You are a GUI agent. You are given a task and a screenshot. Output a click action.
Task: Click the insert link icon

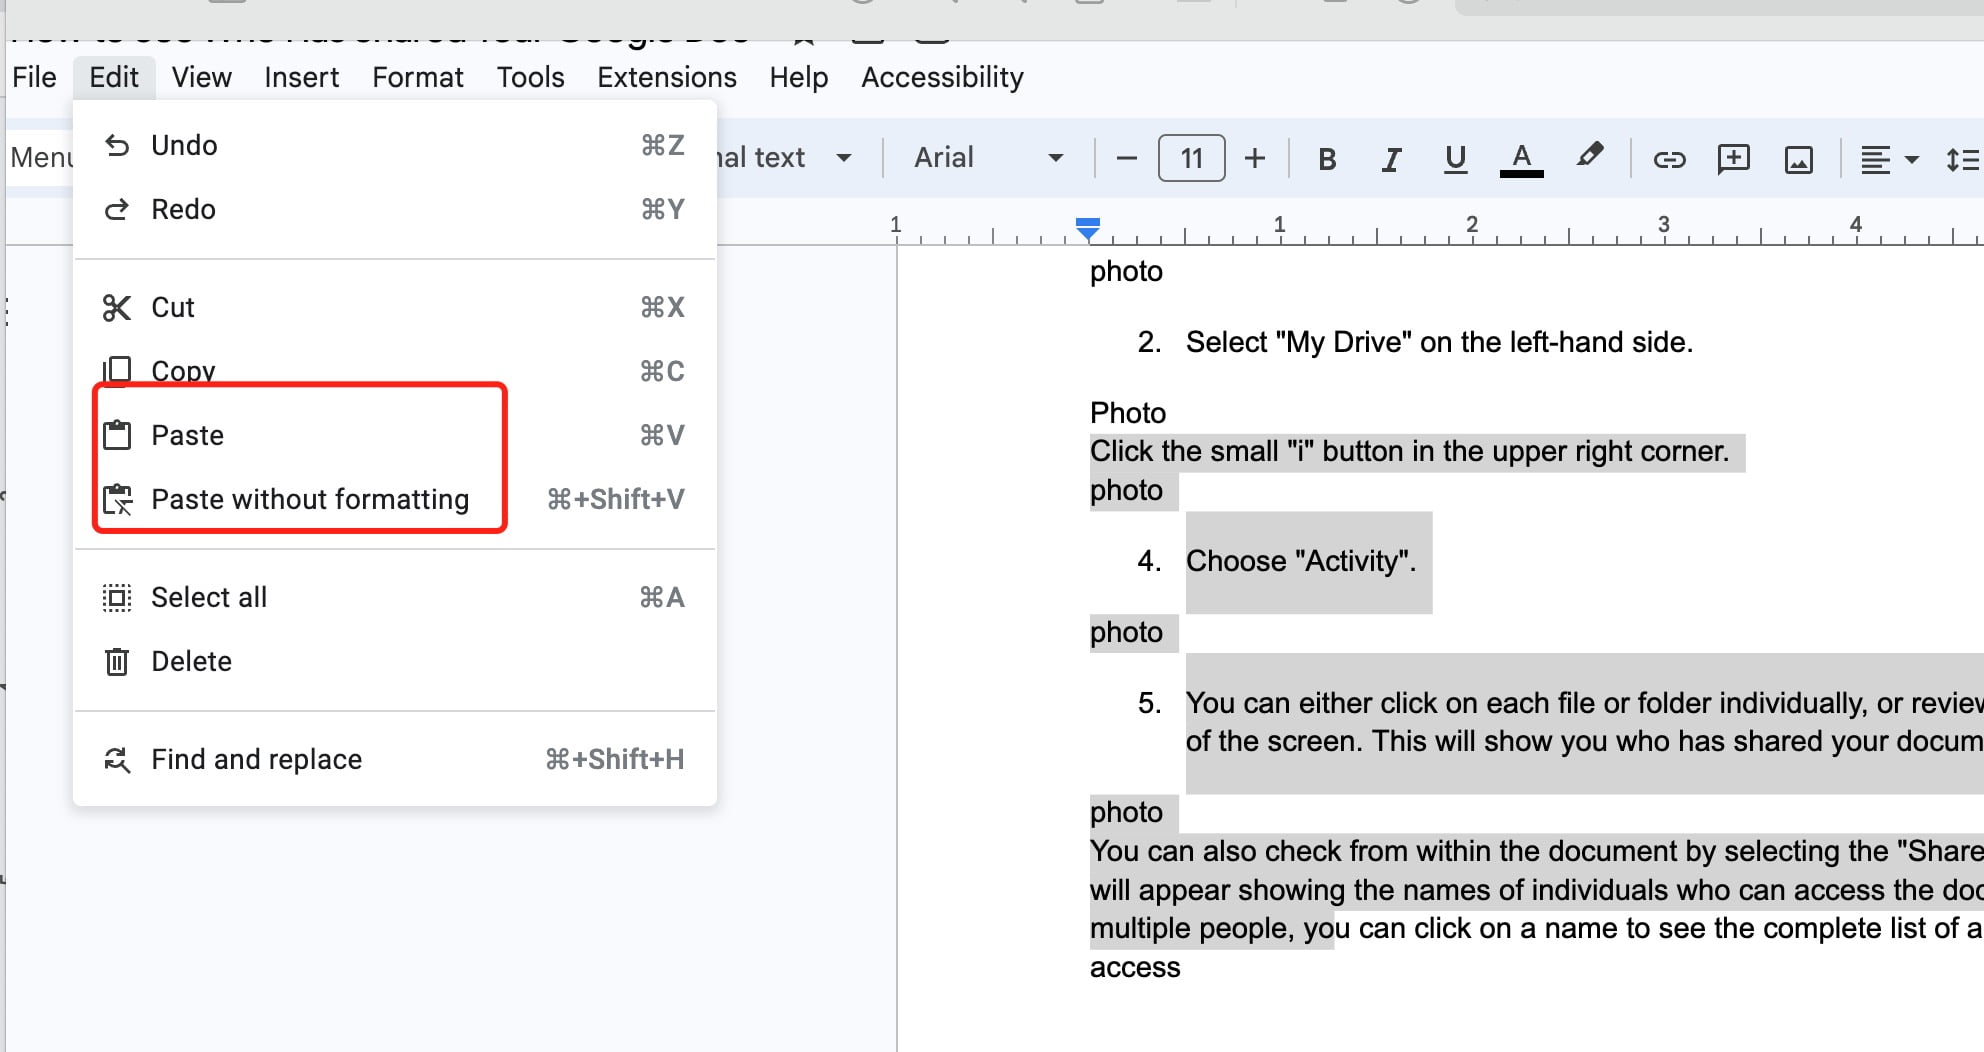tap(1669, 159)
